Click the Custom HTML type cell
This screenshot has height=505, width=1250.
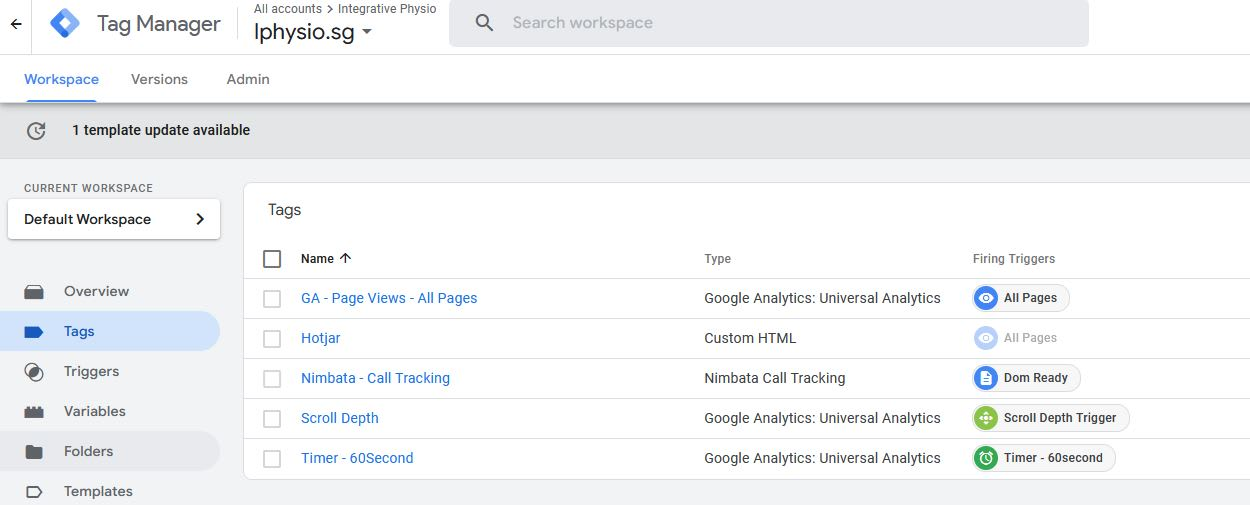click(750, 338)
